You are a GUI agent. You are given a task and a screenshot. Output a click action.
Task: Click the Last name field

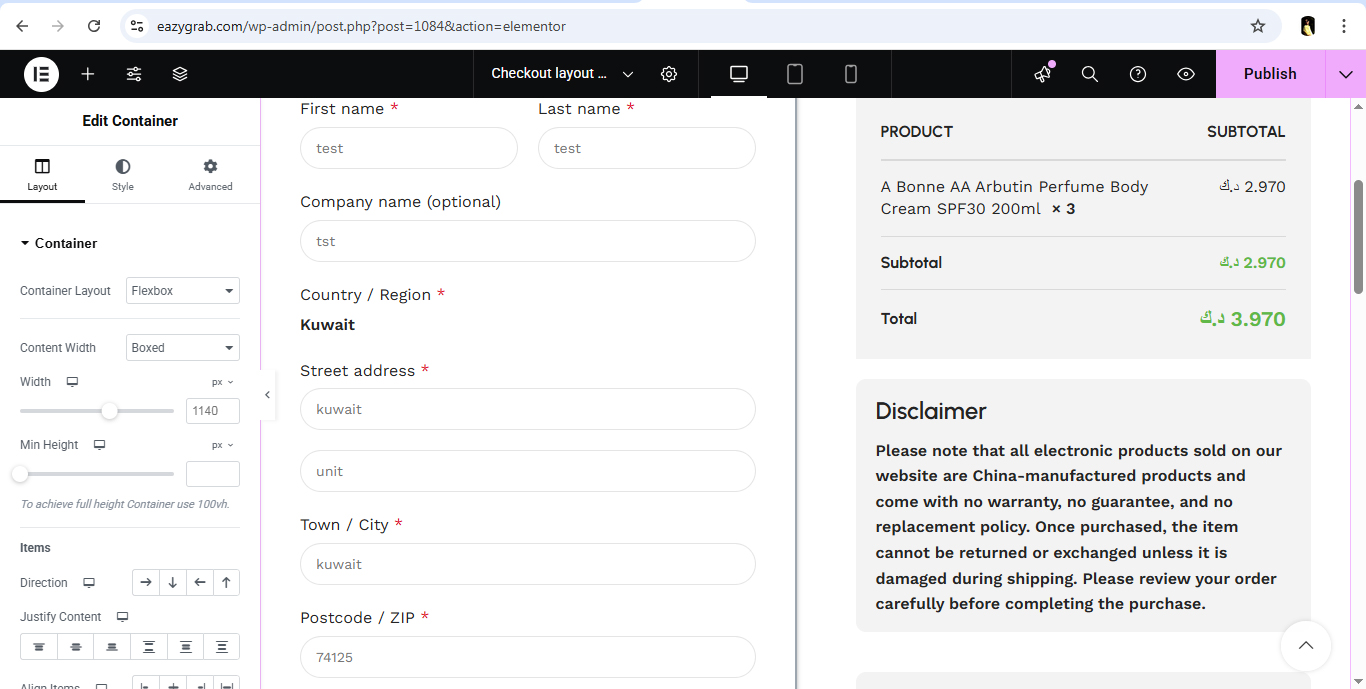point(647,148)
